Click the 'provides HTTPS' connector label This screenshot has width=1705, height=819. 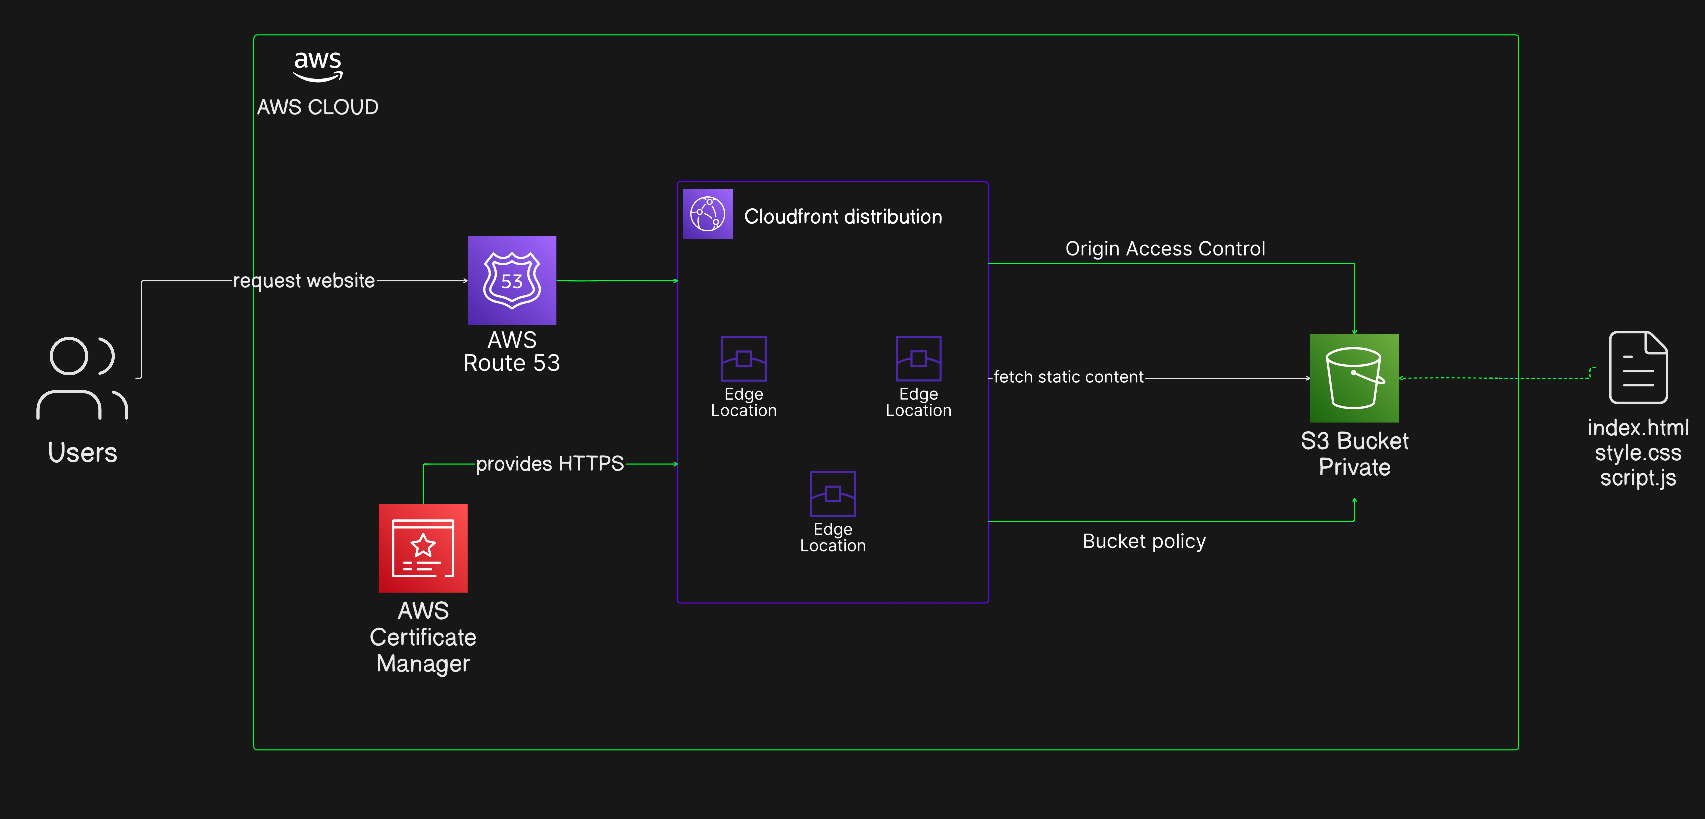click(x=550, y=464)
